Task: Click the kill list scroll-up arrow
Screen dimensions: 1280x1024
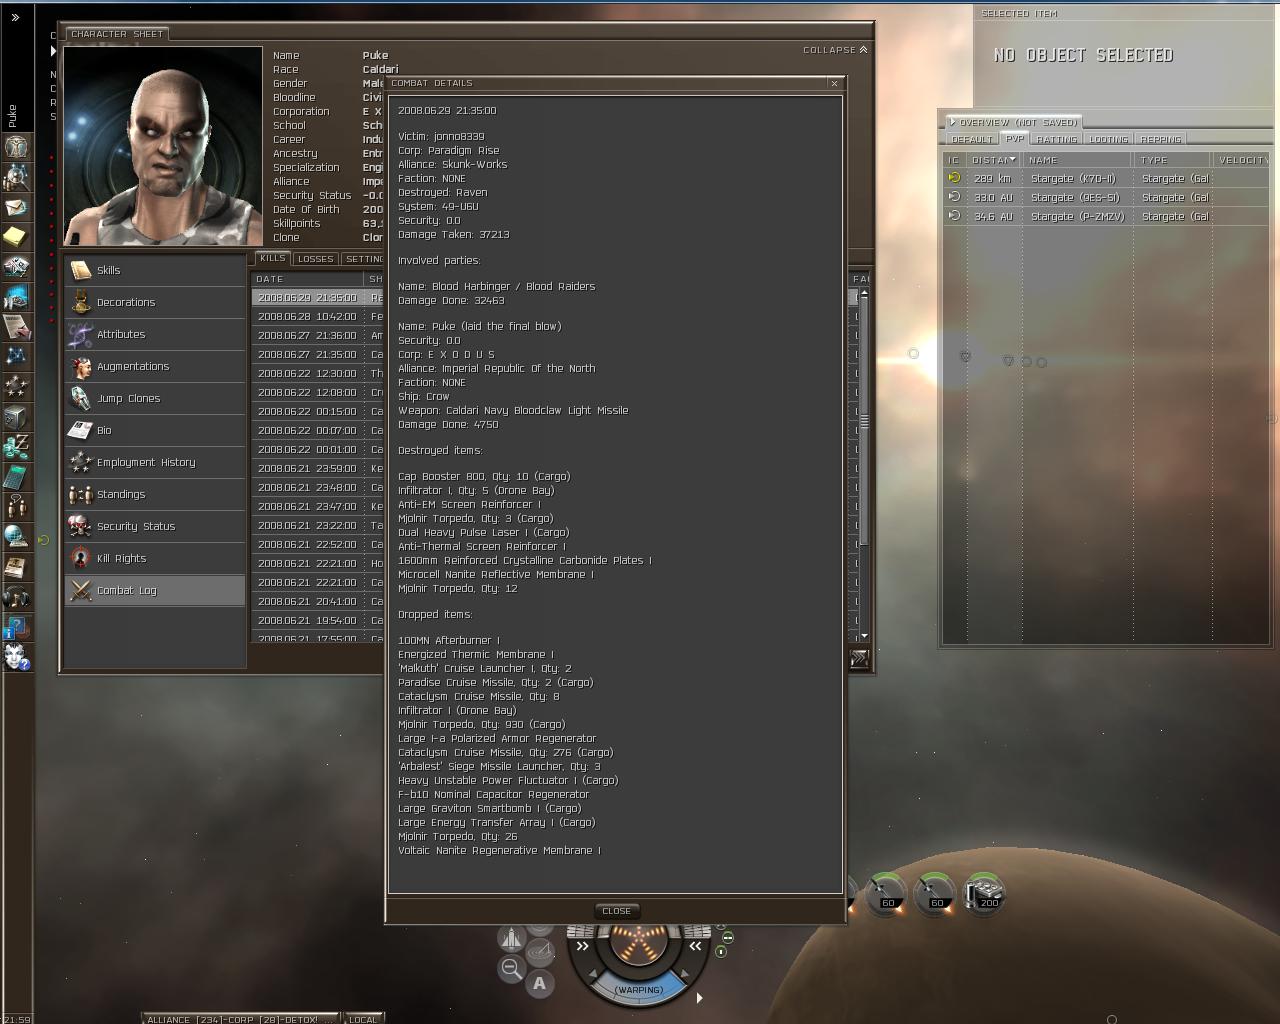Action: [863, 294]
